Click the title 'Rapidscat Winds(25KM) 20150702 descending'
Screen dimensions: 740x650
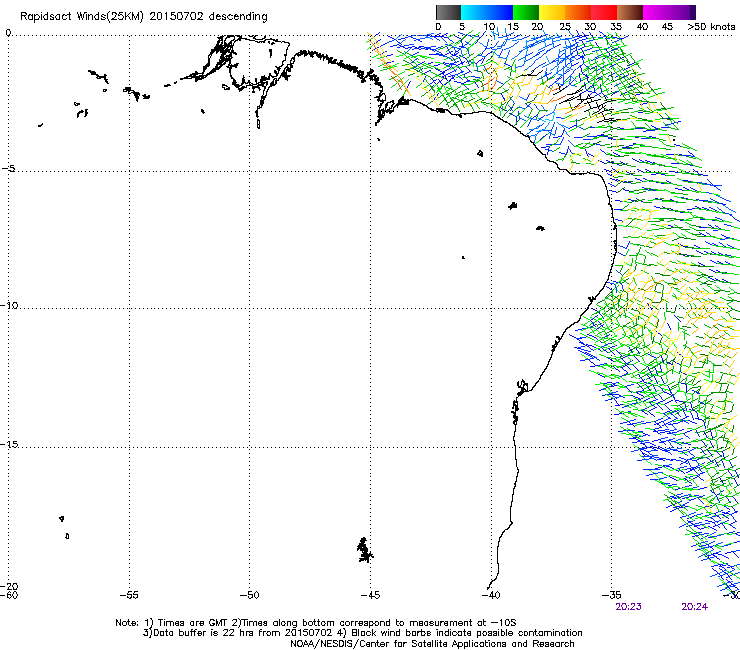click(143, 16)
